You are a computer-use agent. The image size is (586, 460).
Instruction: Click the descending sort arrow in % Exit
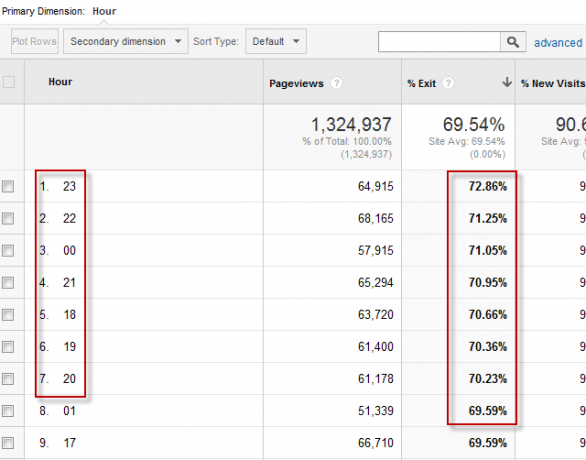tap(507, 82)
